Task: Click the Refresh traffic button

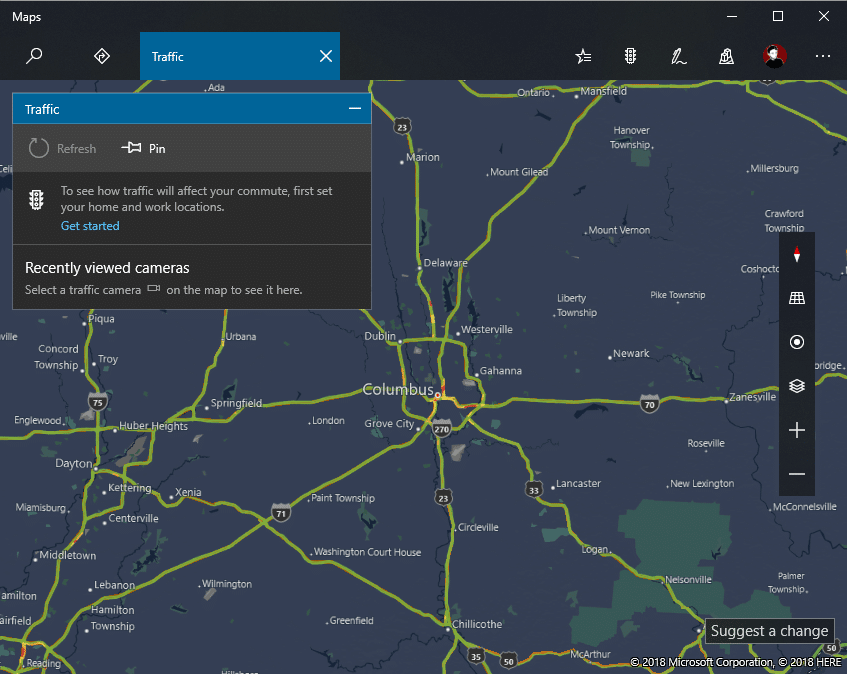Action: click(x=62, y=149)
